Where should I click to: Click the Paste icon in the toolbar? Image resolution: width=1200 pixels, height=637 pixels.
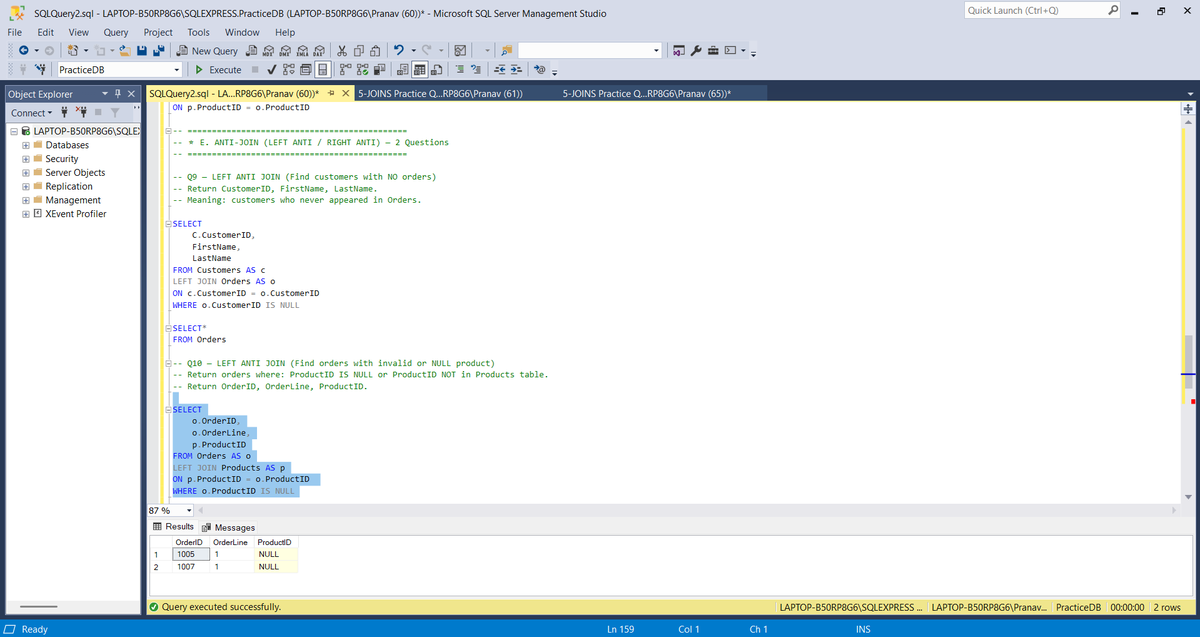click(376, 51)
